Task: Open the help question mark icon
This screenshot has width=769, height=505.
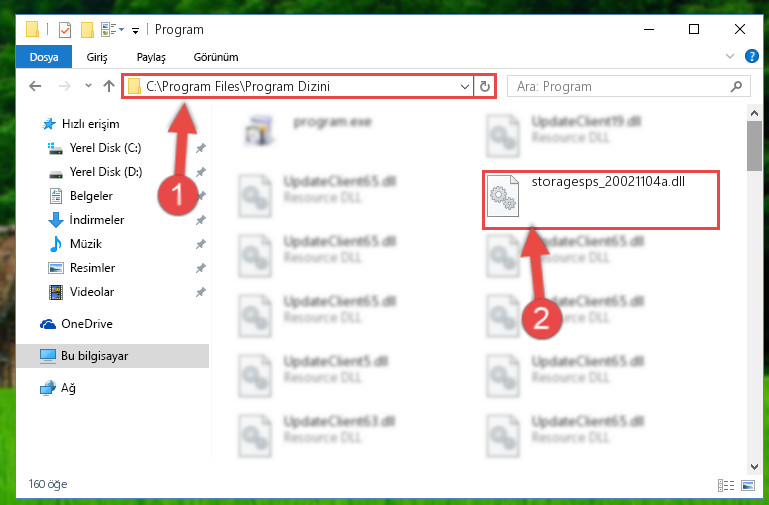Action: 751,56
